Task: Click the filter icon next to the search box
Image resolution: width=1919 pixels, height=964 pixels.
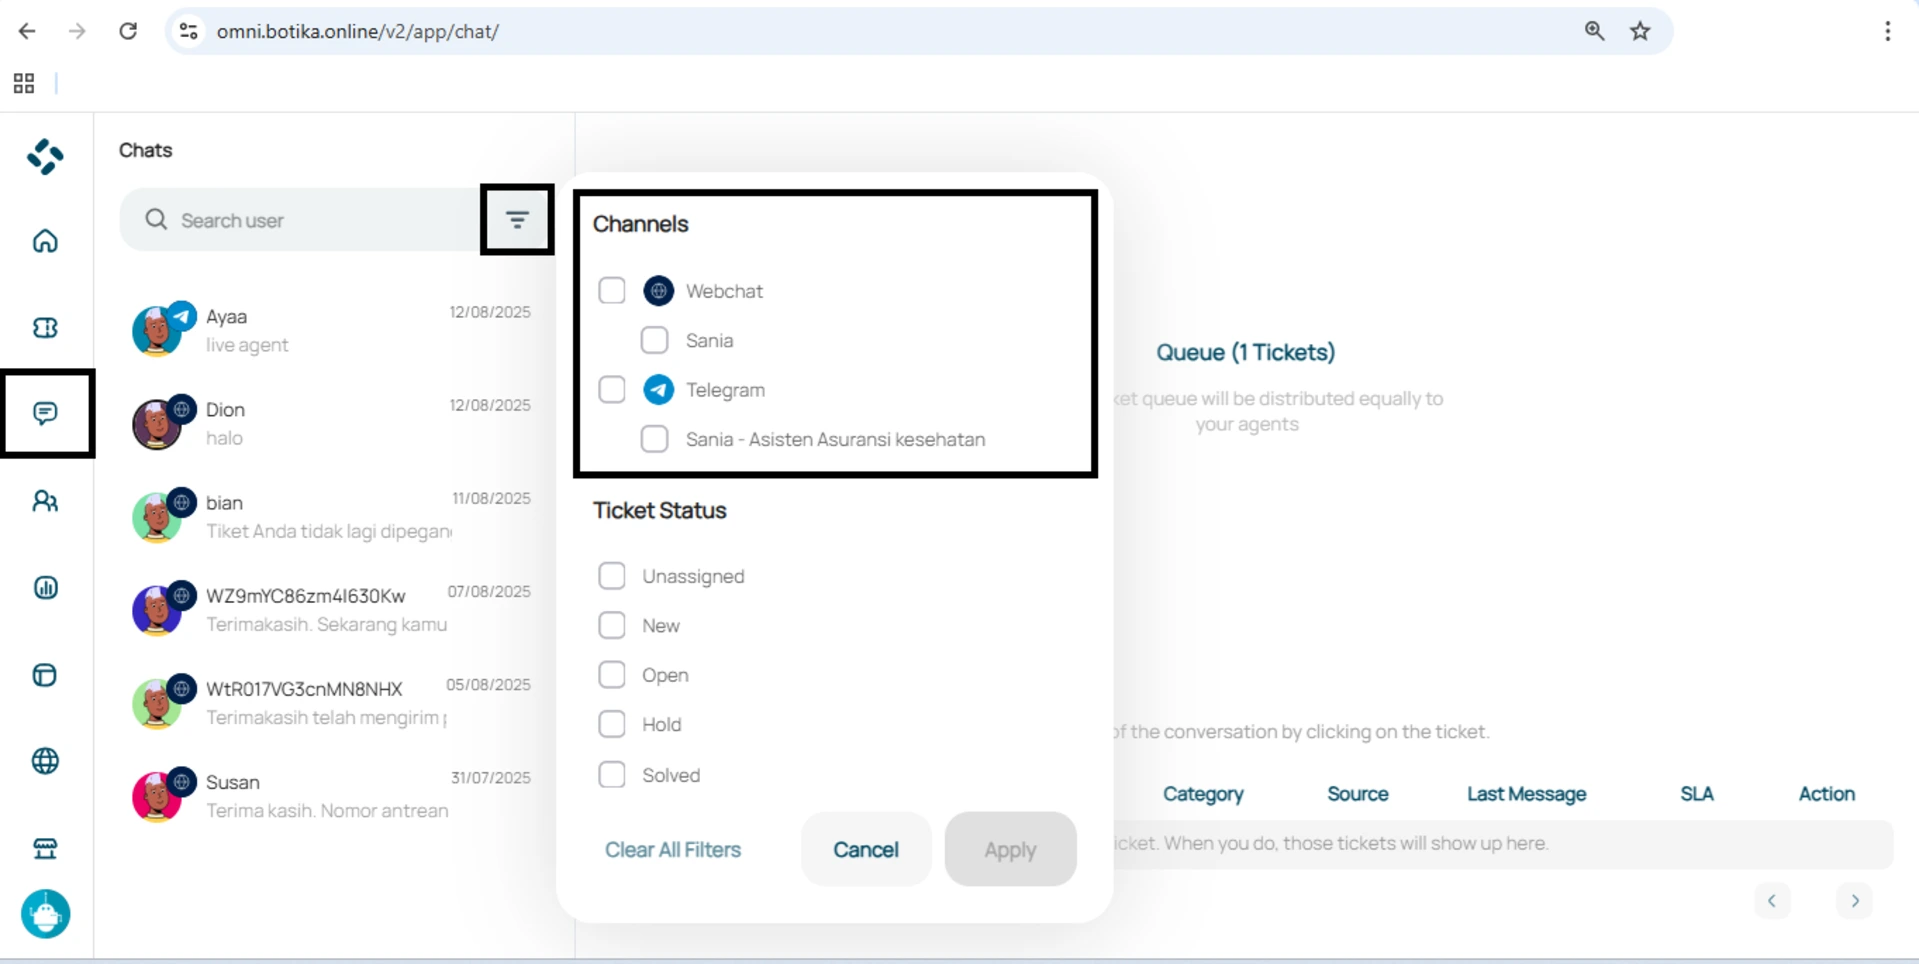Action: coord(517,220)
